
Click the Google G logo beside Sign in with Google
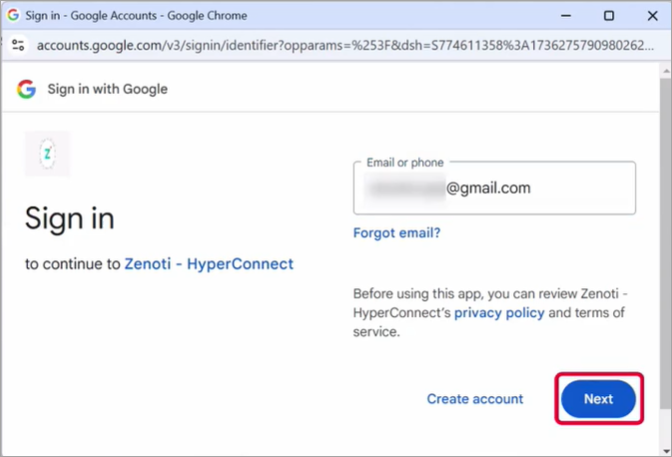tap(27, 89)
